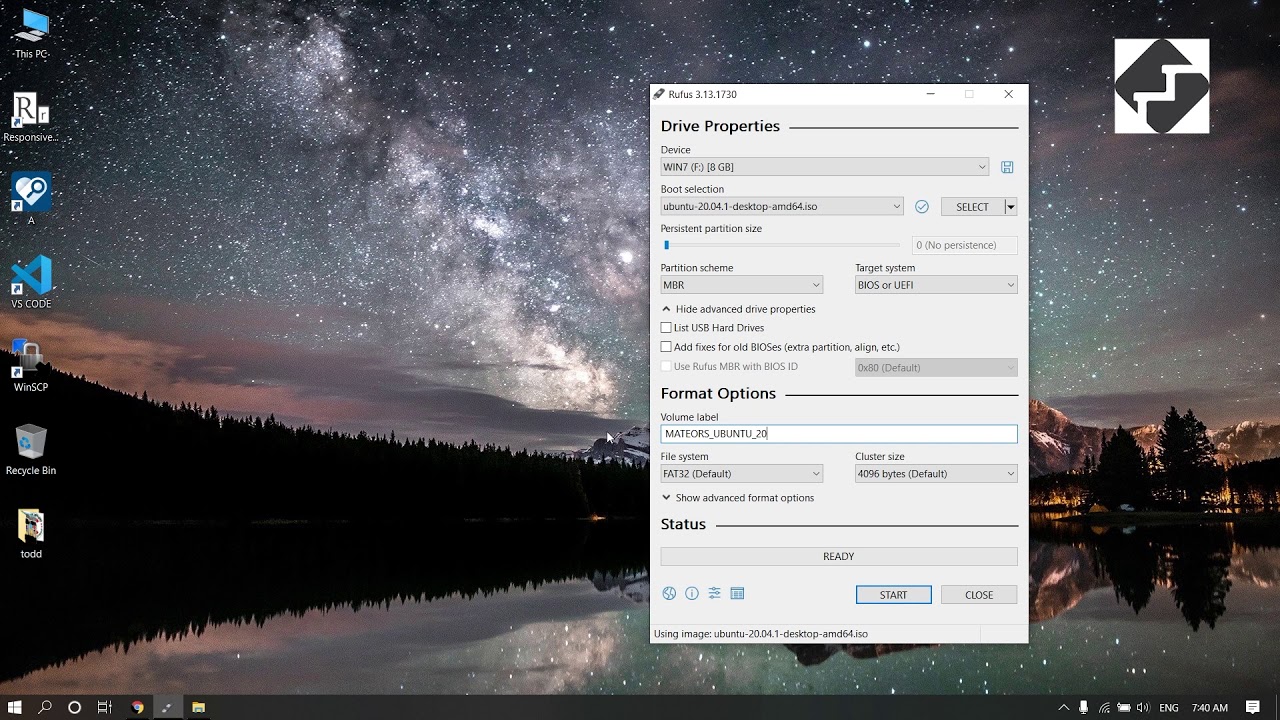Open the todd archive file
This screenshot has width=1280, height=720.
31,533
